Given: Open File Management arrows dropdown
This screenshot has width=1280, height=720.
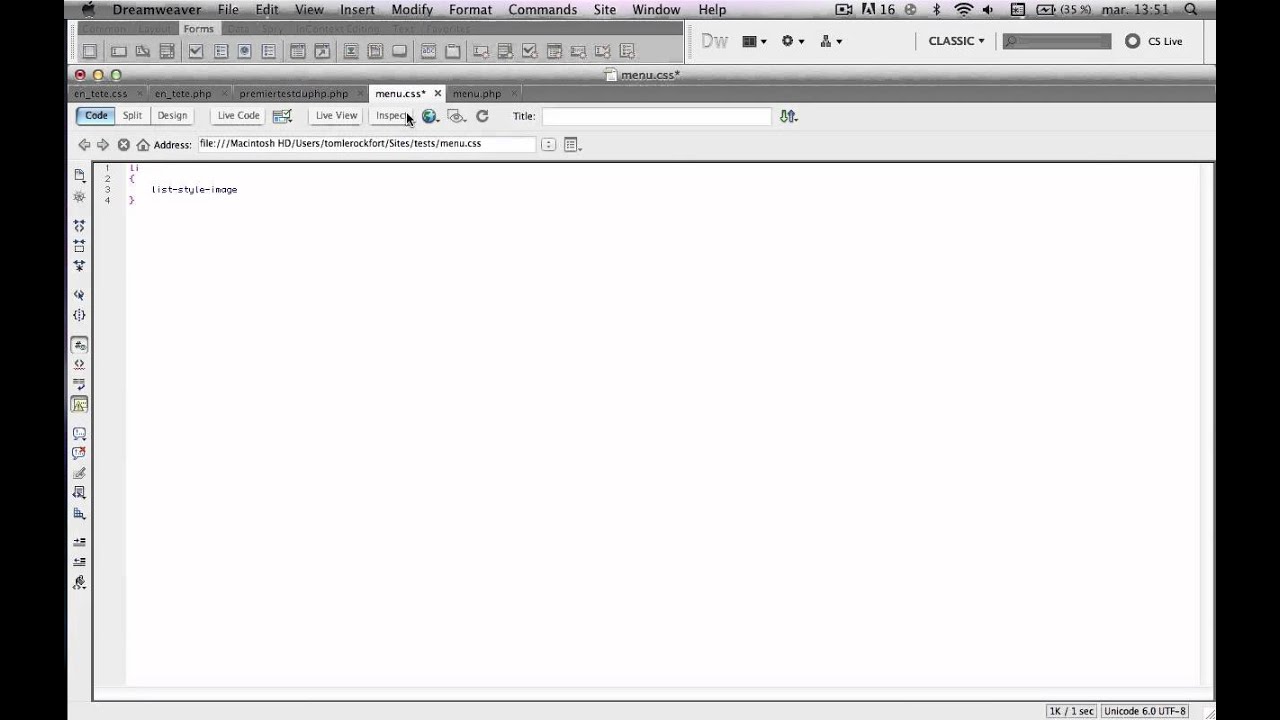Looking at the screenshot, I should coord(789,116).
